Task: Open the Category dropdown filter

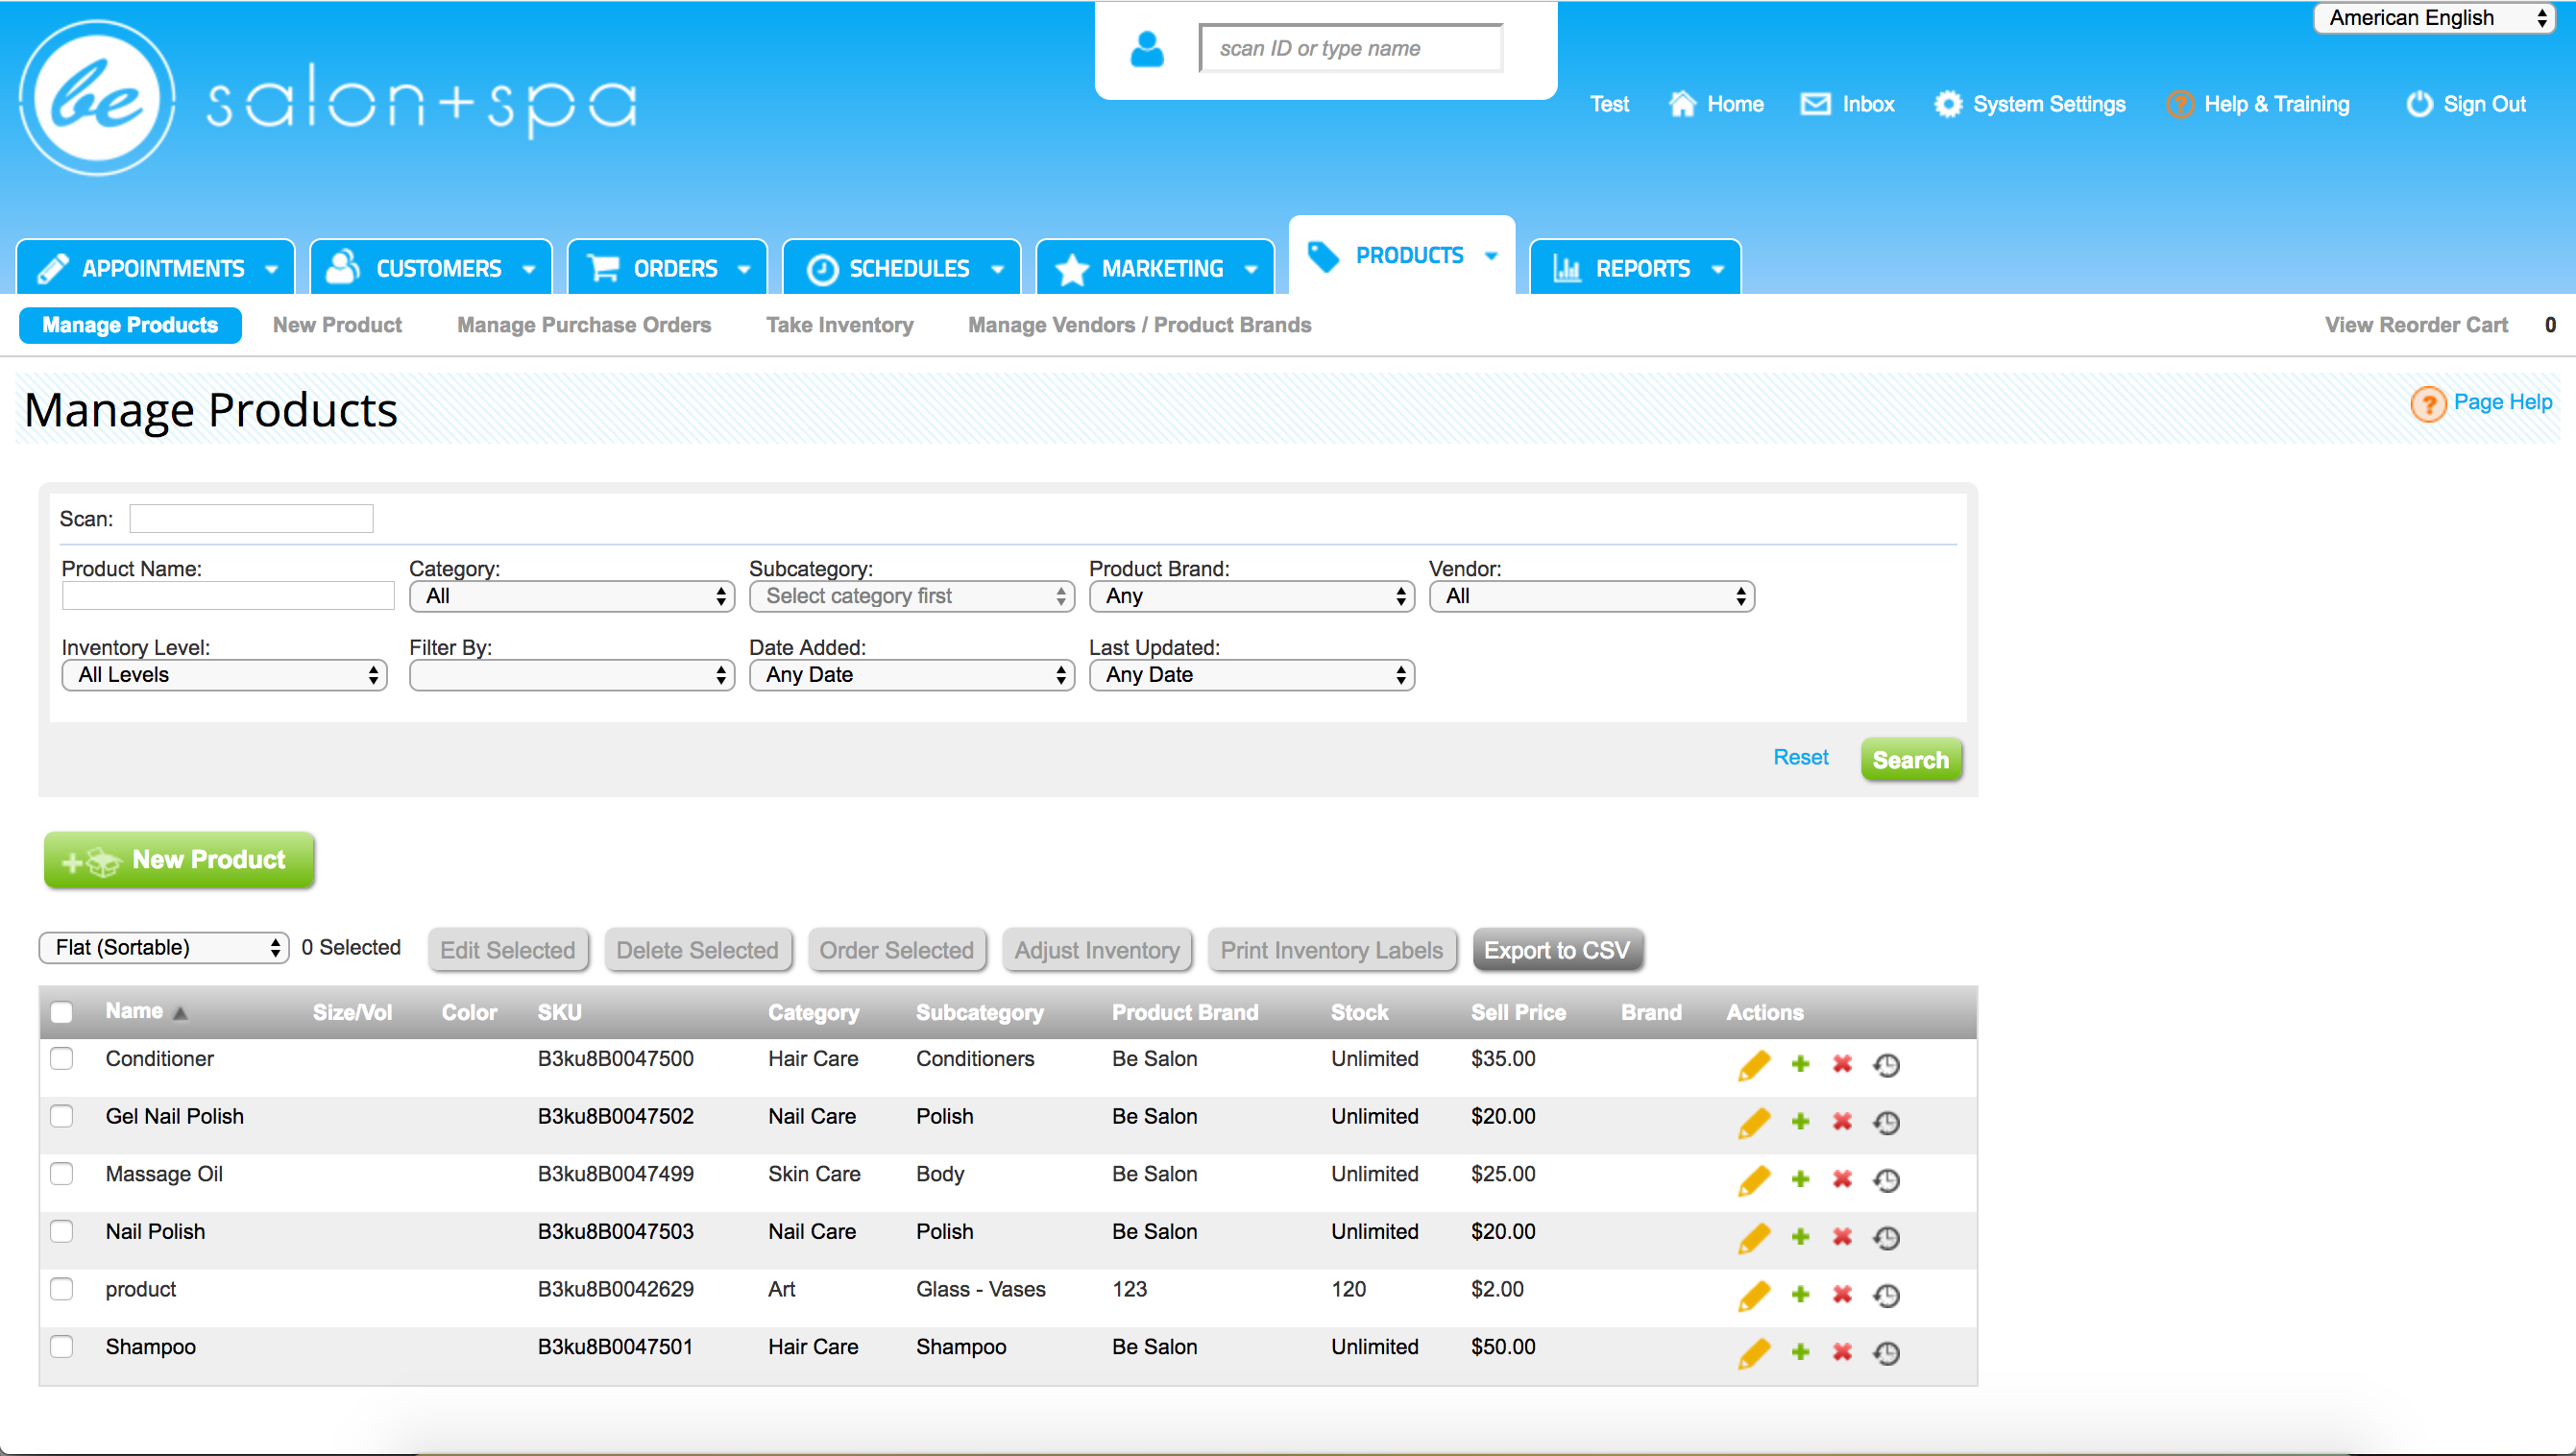Action: click(572, 597)
